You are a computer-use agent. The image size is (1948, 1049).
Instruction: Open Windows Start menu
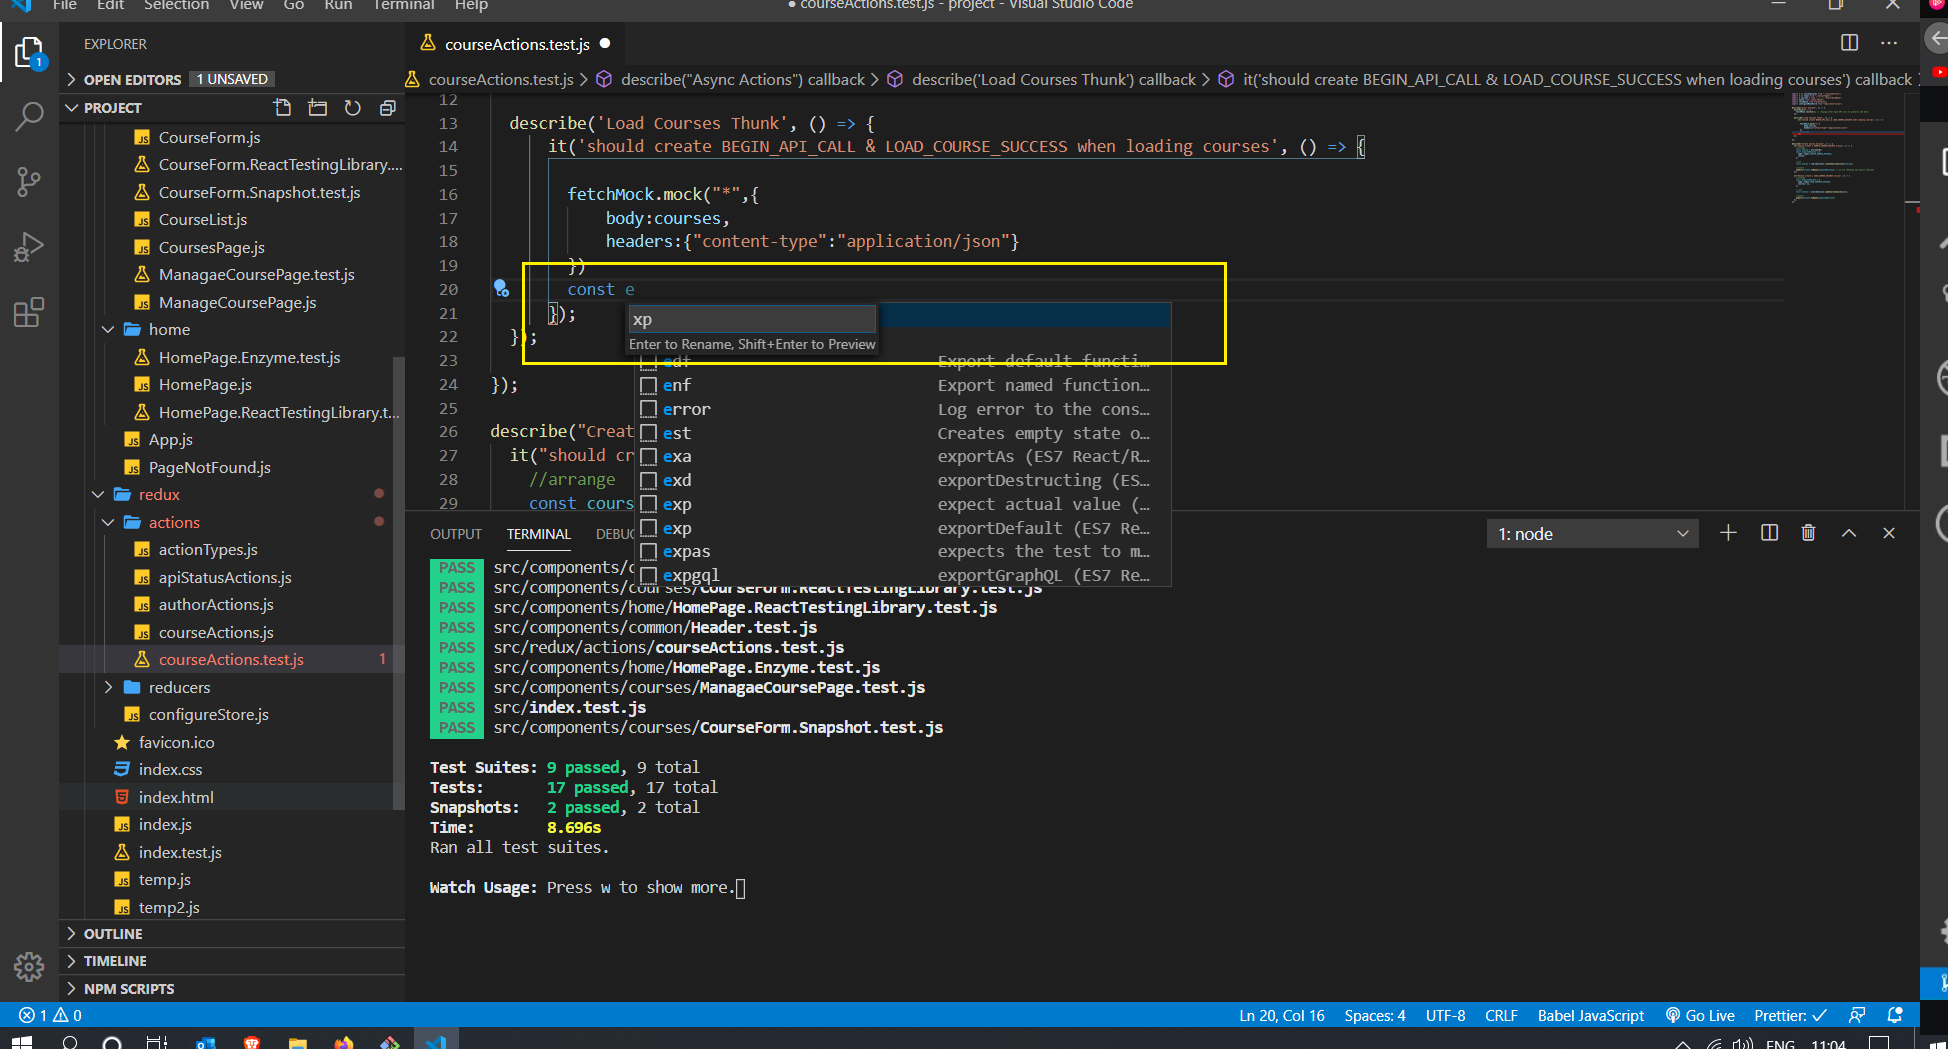pyautogui.click(x=22, y=1042)
